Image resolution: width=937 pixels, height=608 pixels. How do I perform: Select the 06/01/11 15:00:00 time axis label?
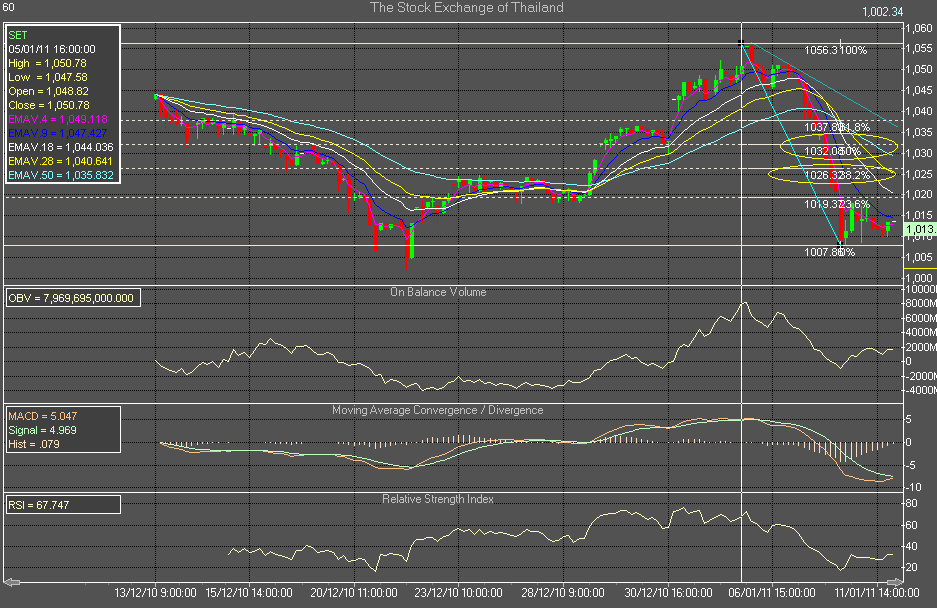(771, 592)
